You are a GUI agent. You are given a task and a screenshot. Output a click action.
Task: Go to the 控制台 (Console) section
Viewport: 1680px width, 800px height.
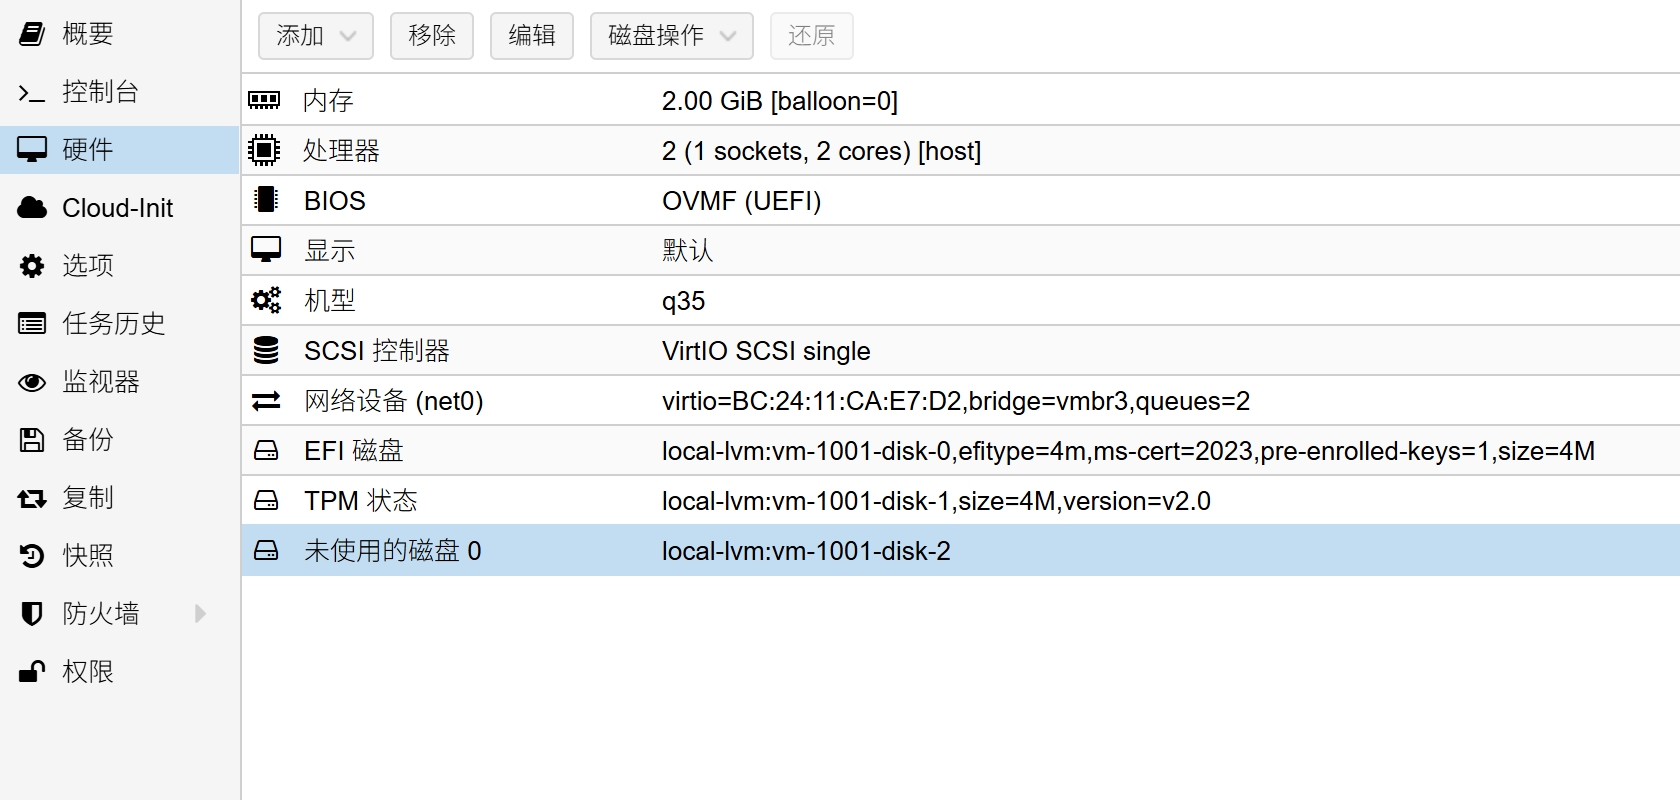click(100, 92)
